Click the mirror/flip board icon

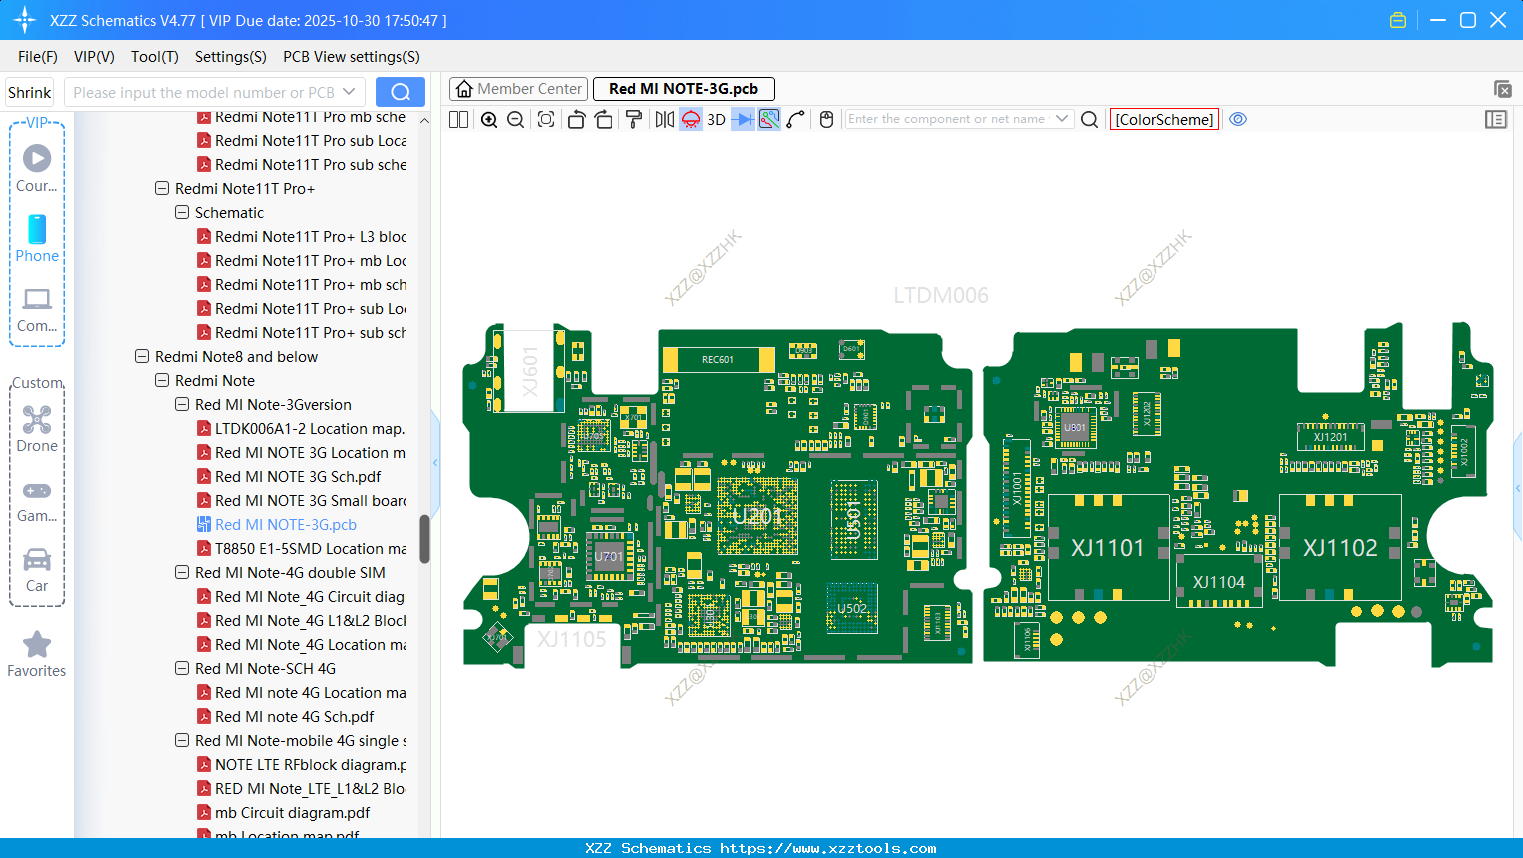coord(665,120)
